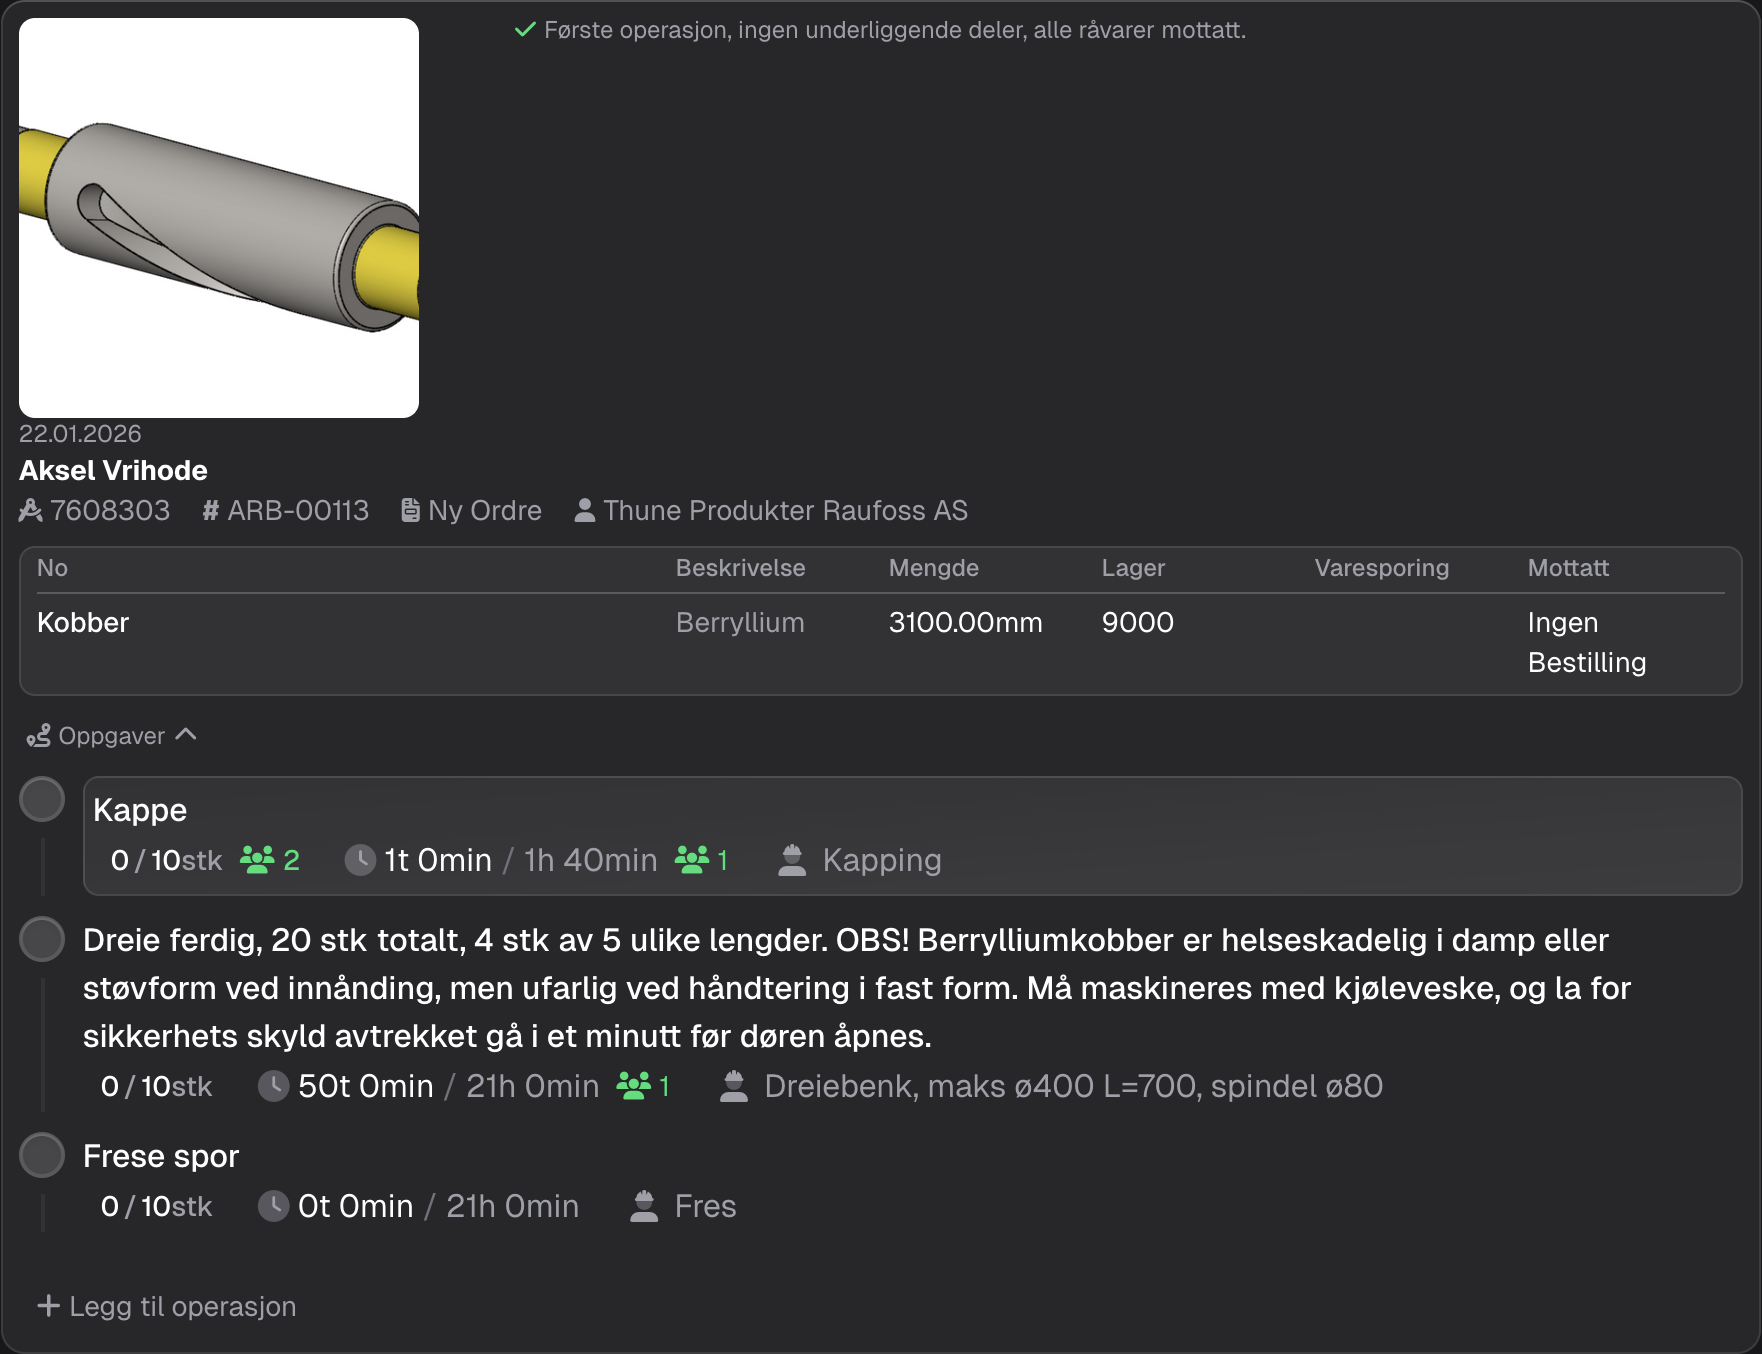Select the Frese spor operation title
This screenshot has width=1762, height=1354.
[x=161, y=1156]
